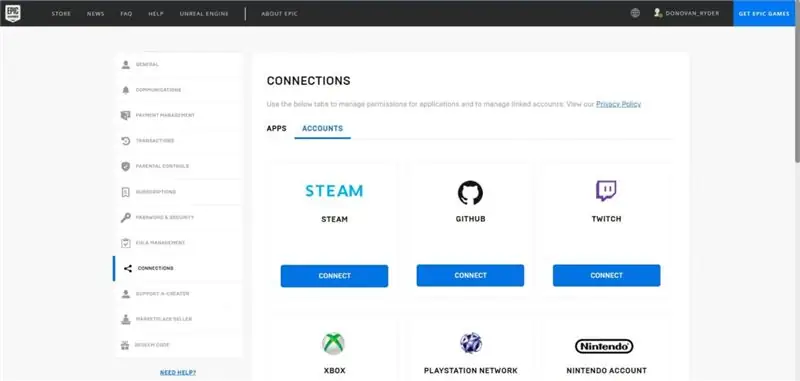Viewport: 800px width, 381px height.
Task: Click the STEAM card label text
Action: [334, 219]
